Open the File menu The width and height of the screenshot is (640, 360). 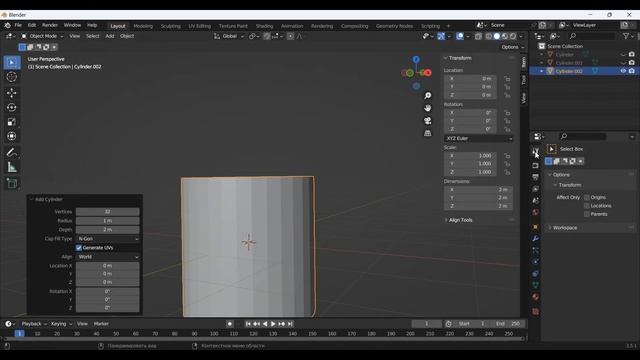18,25
